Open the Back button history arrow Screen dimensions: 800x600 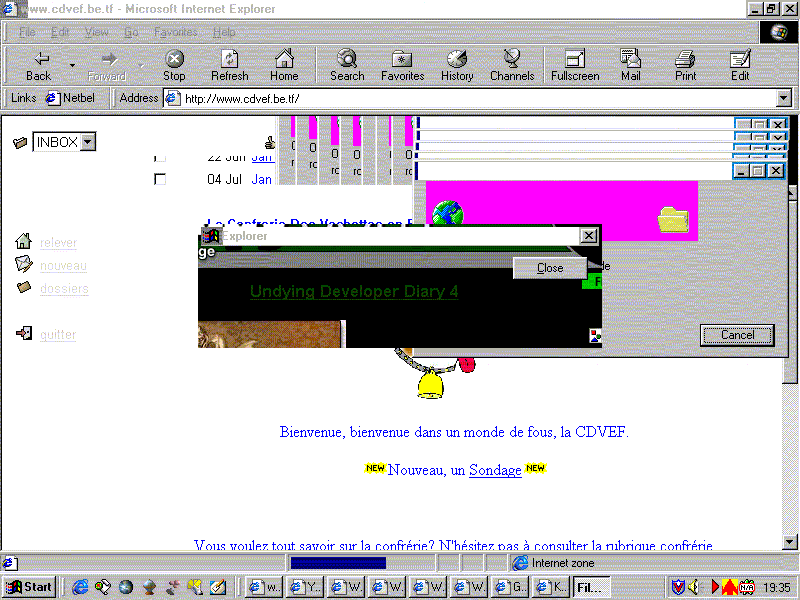pos(72,66)
